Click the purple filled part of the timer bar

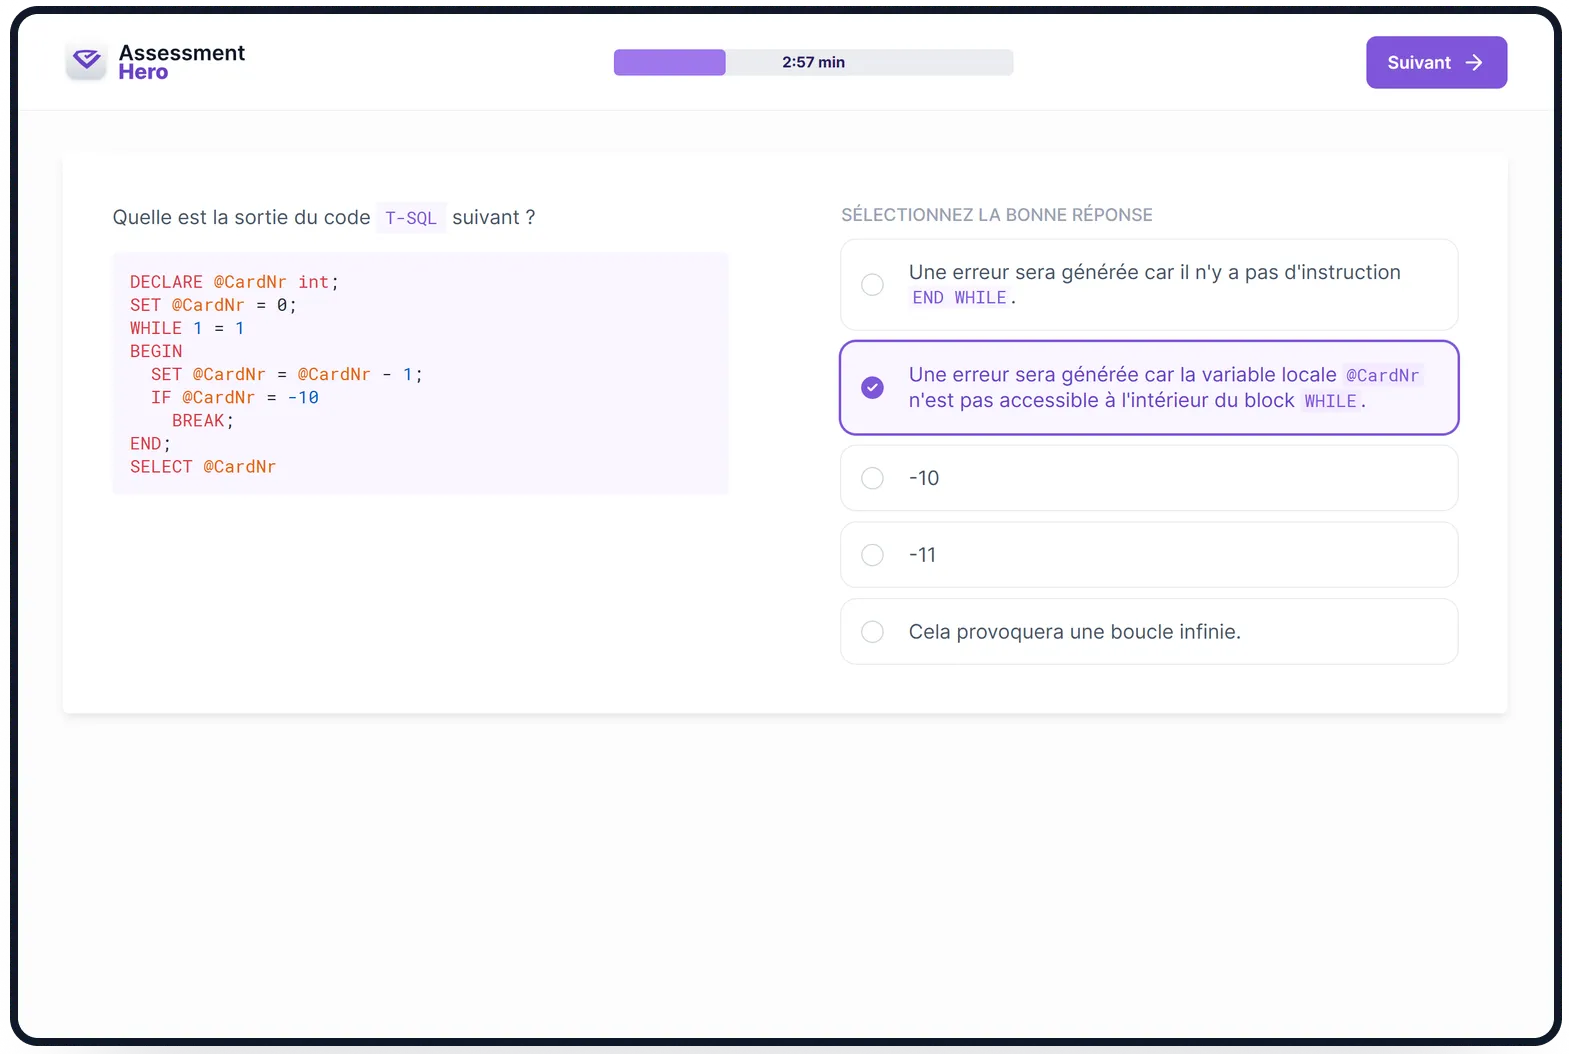[669, 63]
